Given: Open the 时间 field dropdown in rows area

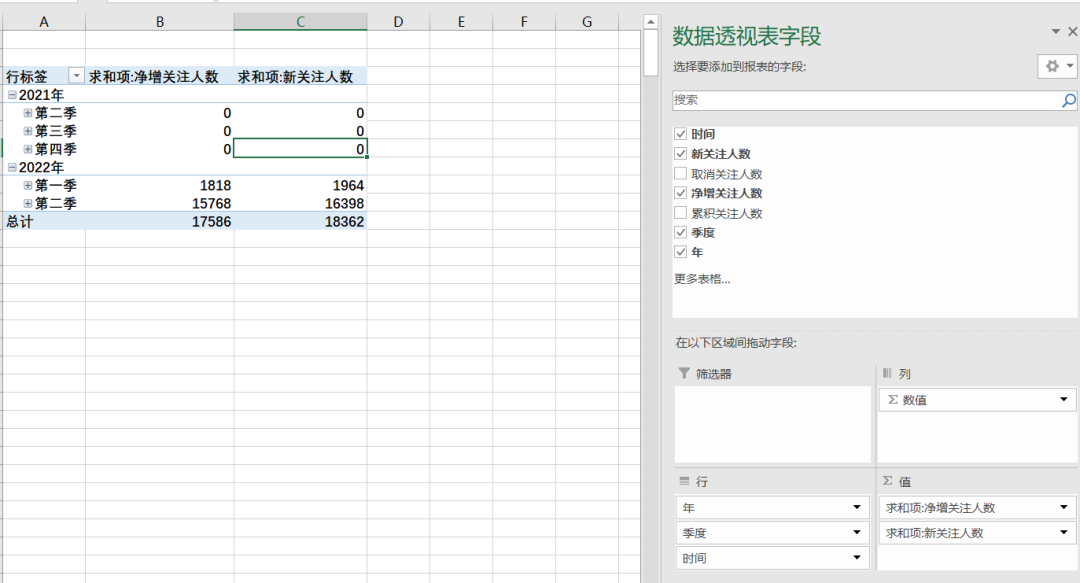Looking at the screenshot, I should coord(857,558).
